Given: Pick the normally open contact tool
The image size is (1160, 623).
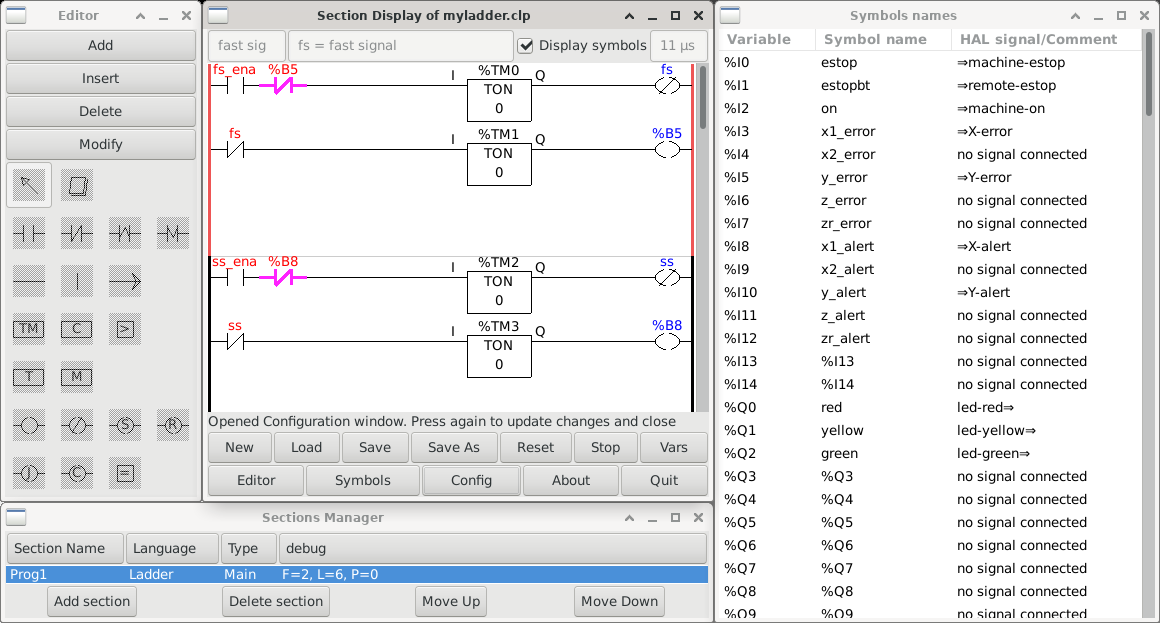Looking at the screenshot, I should click(29, 233).
